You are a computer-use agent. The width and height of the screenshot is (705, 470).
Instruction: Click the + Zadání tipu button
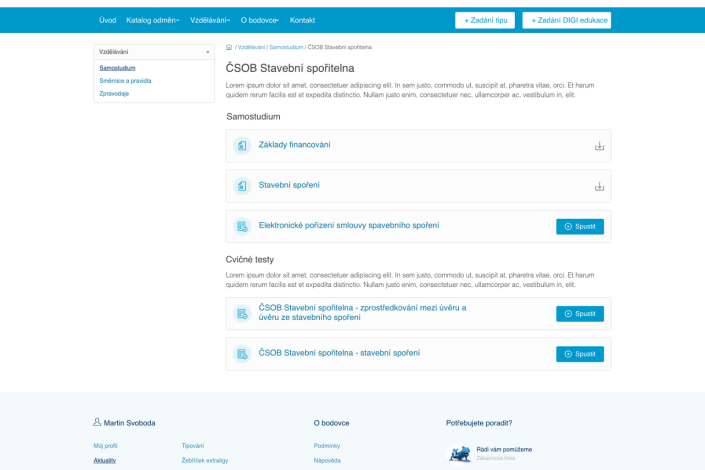pyautogui.click(x=485, y=20)
